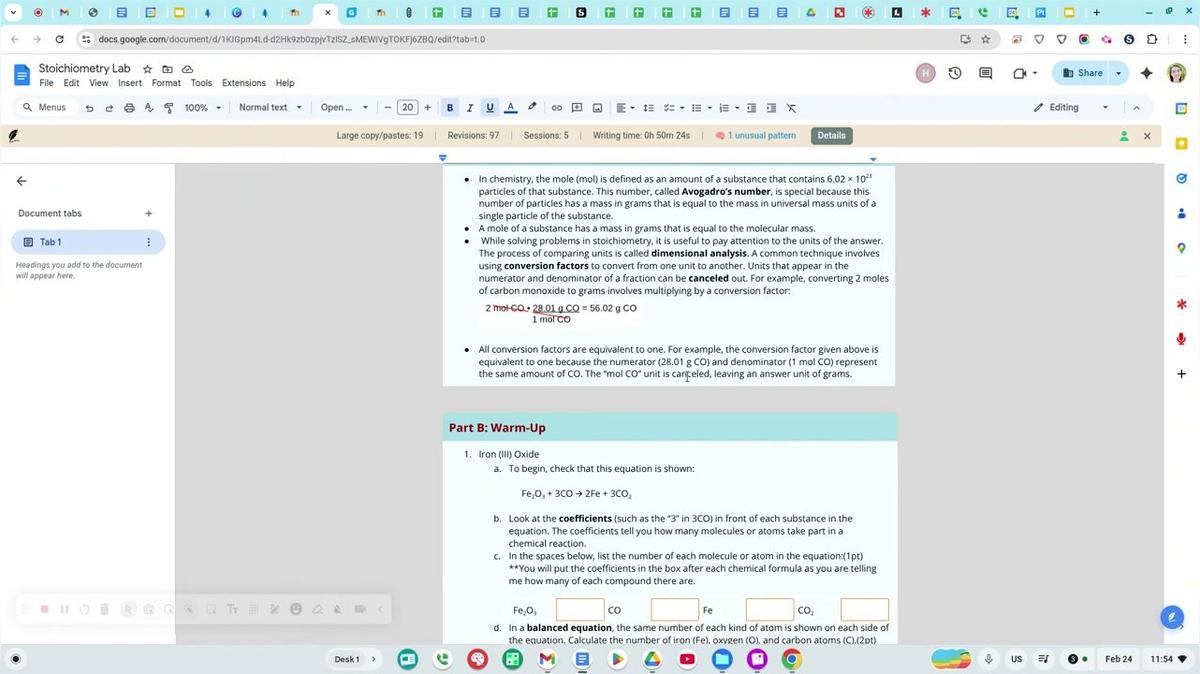Click the Clear formatting icon

pos(791,107)
